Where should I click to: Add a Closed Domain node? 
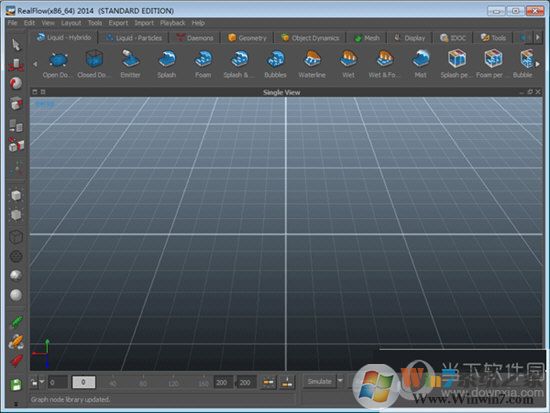(94, 65)
